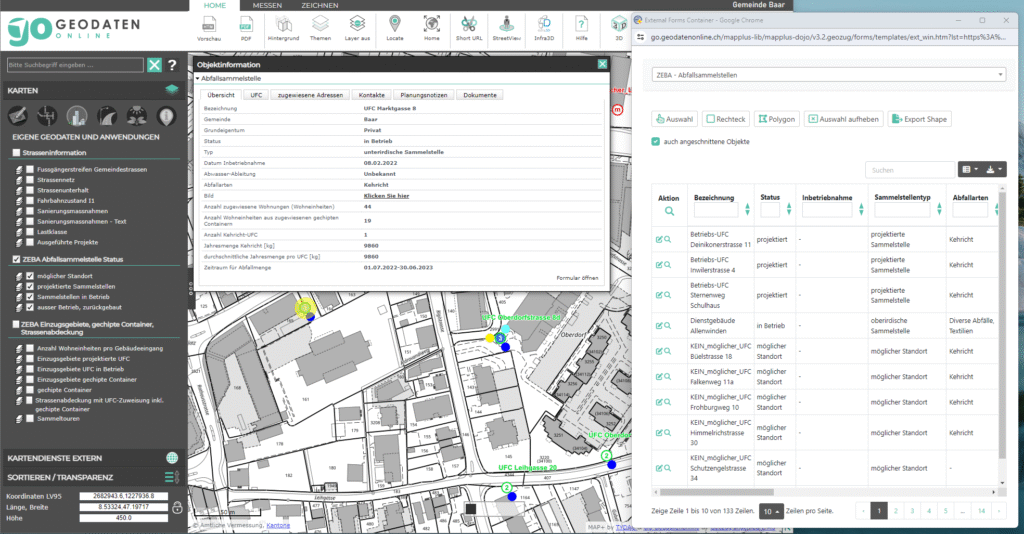Image resolution: width=1024 pixels, height=534 pixels.
Task: Switch to the MESSEN ribbon tab
Action: (267, 6)
